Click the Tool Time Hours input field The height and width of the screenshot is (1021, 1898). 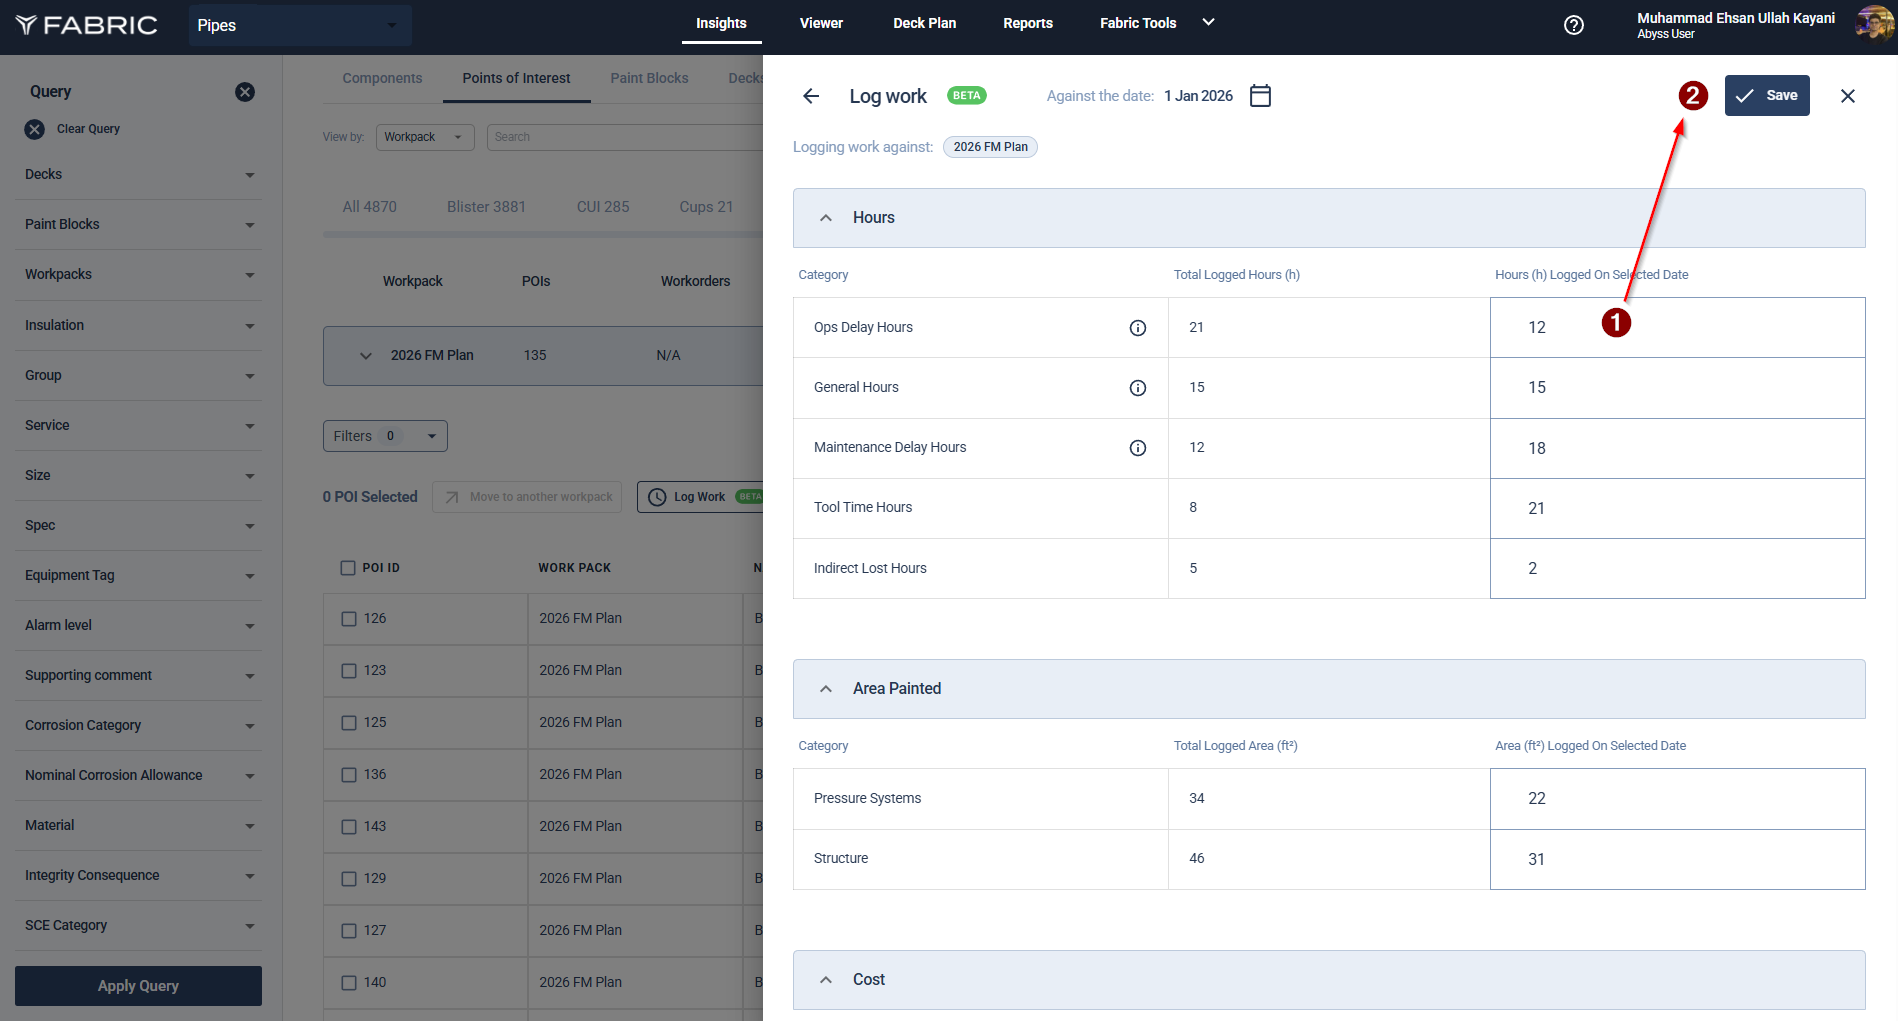click(1676, 508)
